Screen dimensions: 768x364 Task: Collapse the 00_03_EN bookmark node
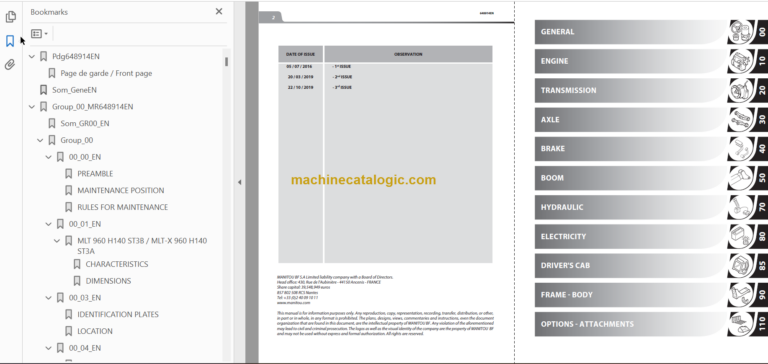coord(48,298)
